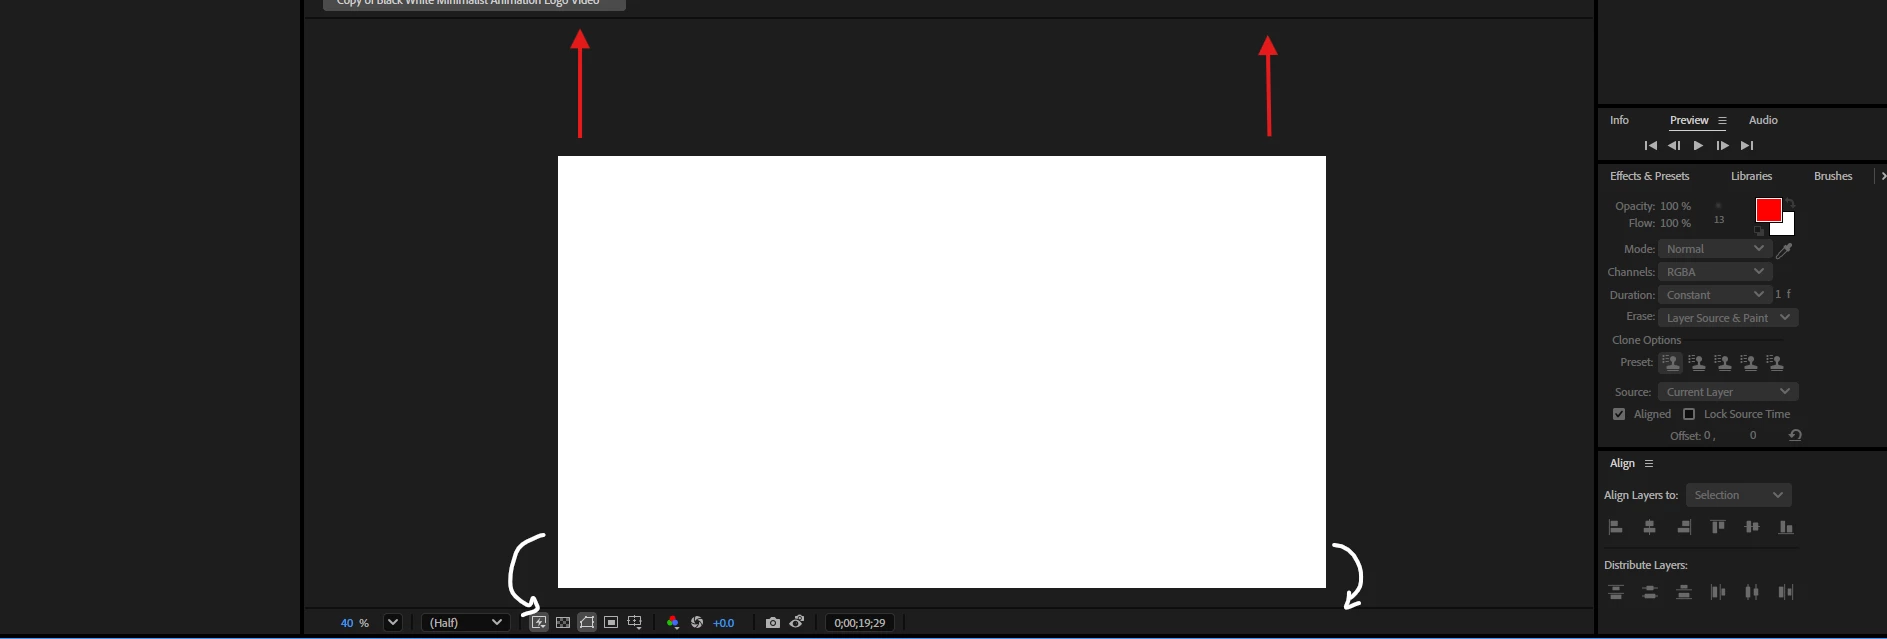Show the last snapshot
Viewport: 1887px width, 639px height.
point(797,623)
